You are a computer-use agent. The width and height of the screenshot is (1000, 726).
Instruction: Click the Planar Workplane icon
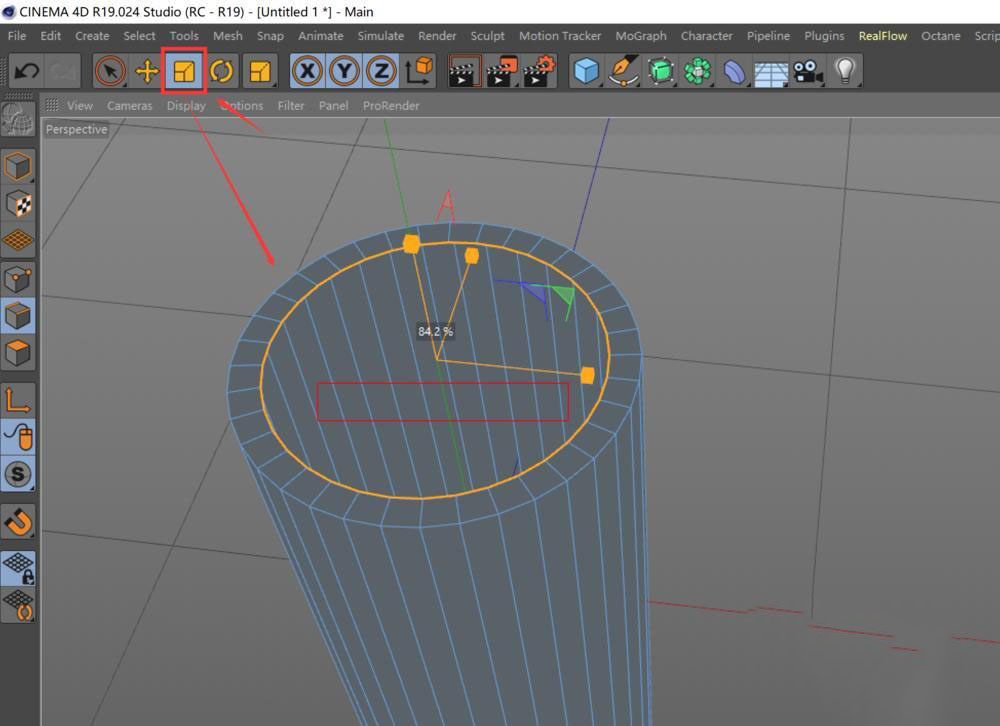pyautogui.click(x=18, y=604)
